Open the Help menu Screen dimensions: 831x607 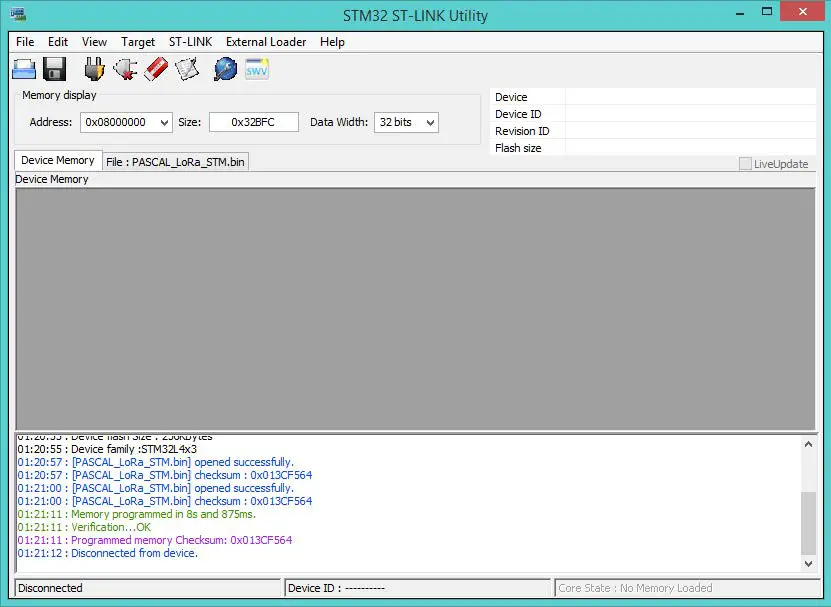(332, 42)
